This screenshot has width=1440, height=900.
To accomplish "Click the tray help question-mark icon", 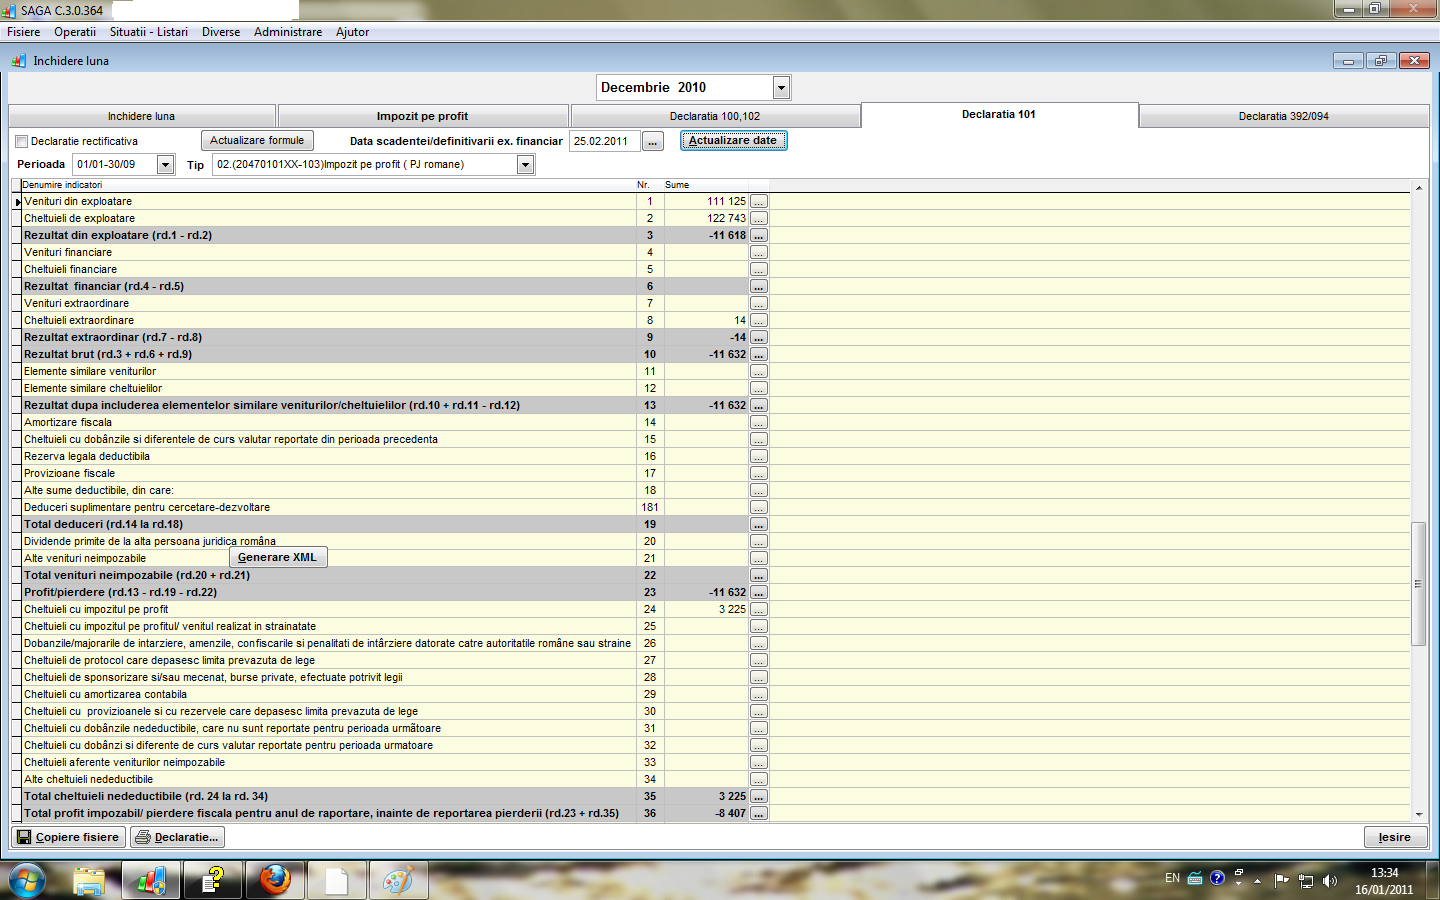I will [1217, 878].
